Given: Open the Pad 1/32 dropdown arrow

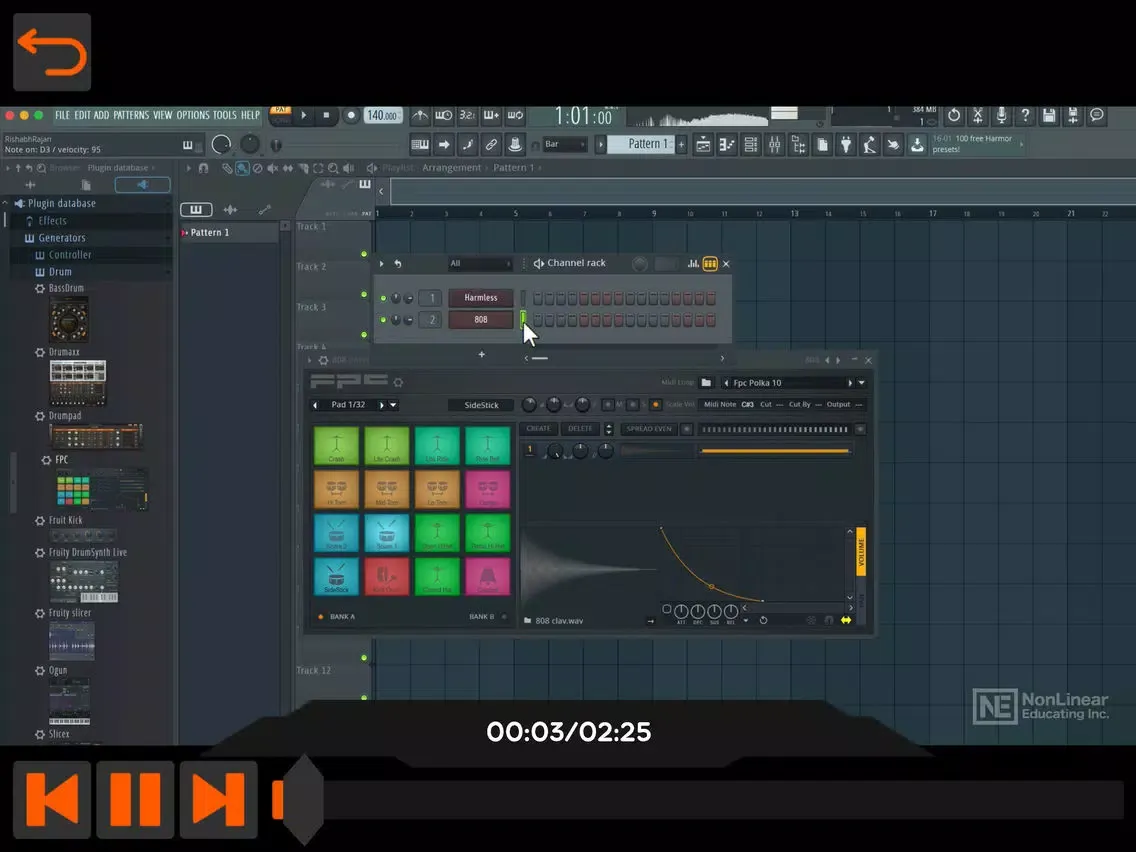Looking at the screenshot, I should coord(393,405).
